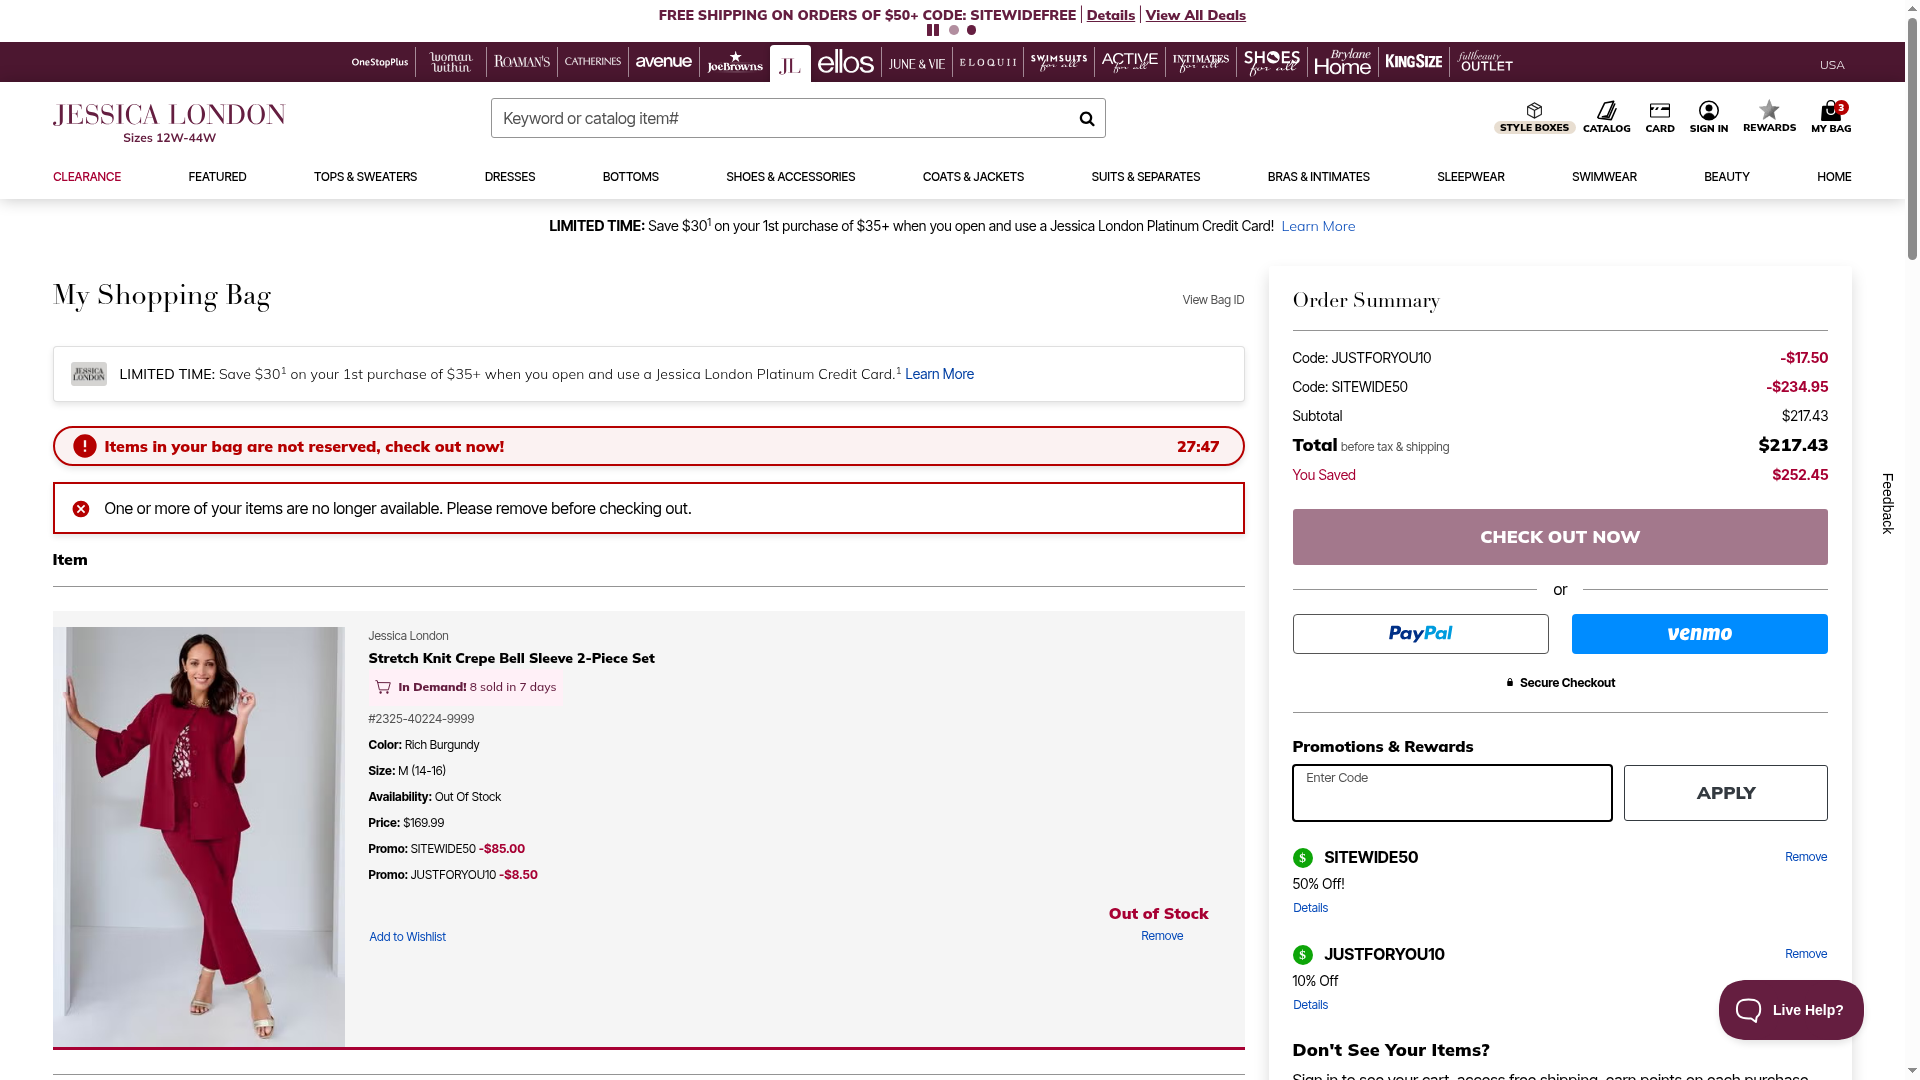Click the Enter Code promo field
This screenshot has height=1080, width=1920.
click(1451, 793)
